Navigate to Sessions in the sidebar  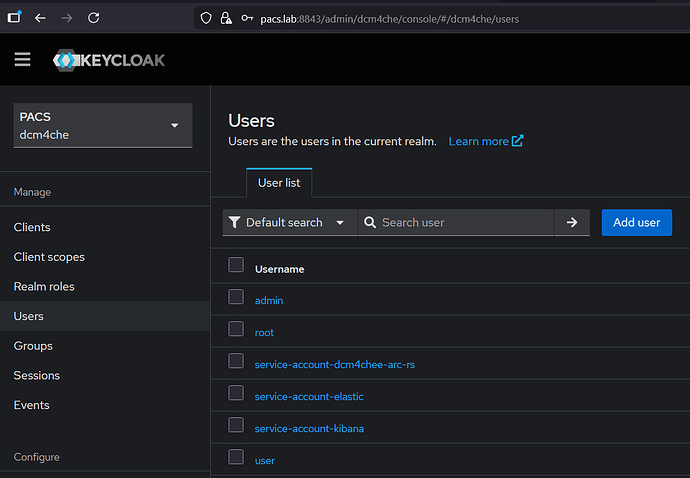click(37, 376)
